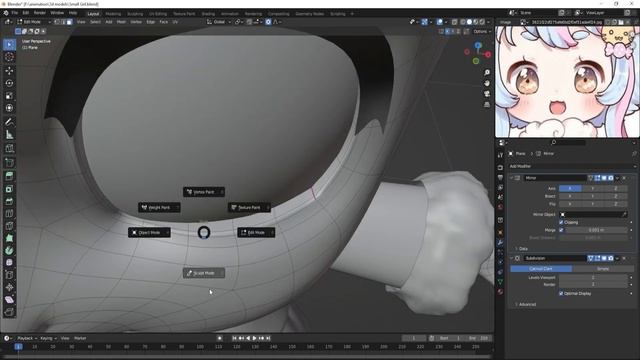The height and width of the screenshot is (360, 640).
Task: Open the Playback dropdown in timeline
Action: tap(27, 338)
